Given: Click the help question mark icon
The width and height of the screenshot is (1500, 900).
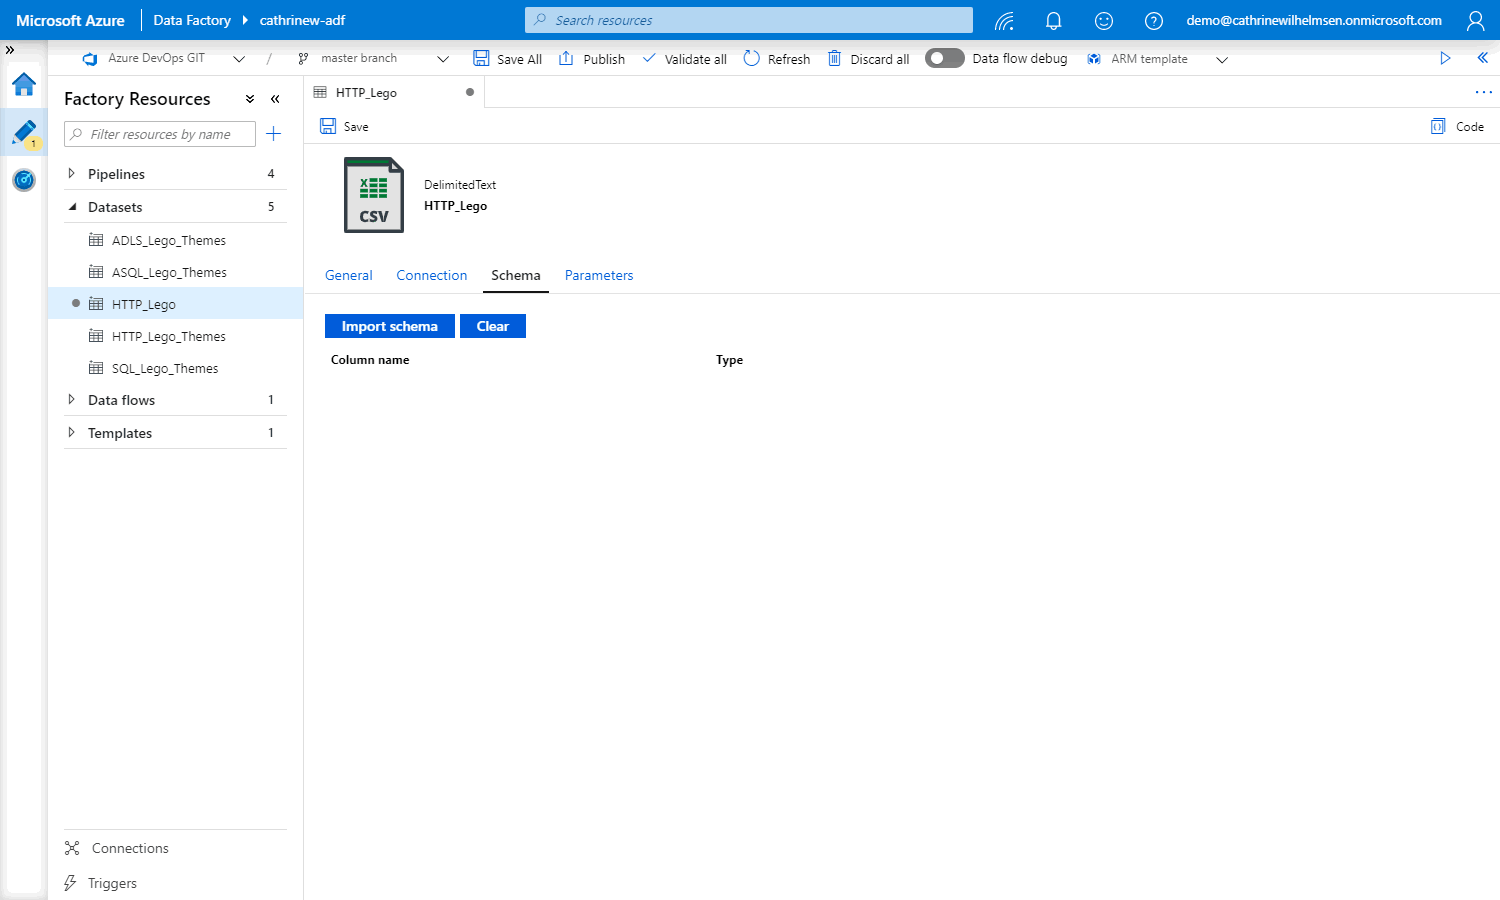Looking at the screenshot, I should [1153, 20].
